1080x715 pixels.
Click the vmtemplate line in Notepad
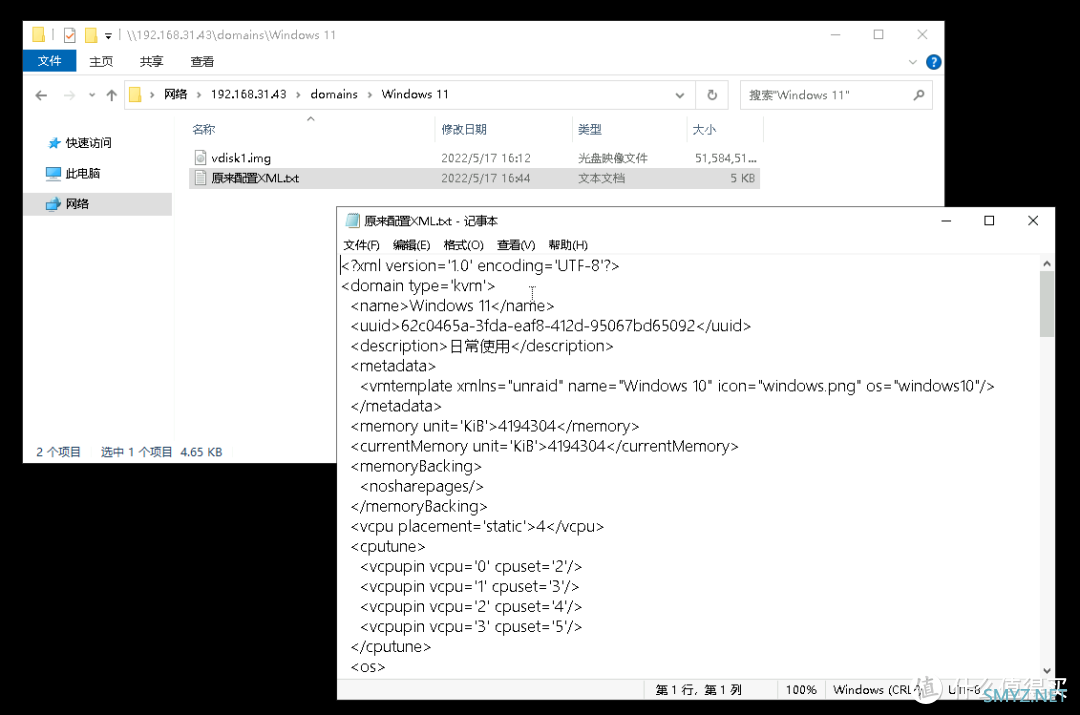pos(677,386)
